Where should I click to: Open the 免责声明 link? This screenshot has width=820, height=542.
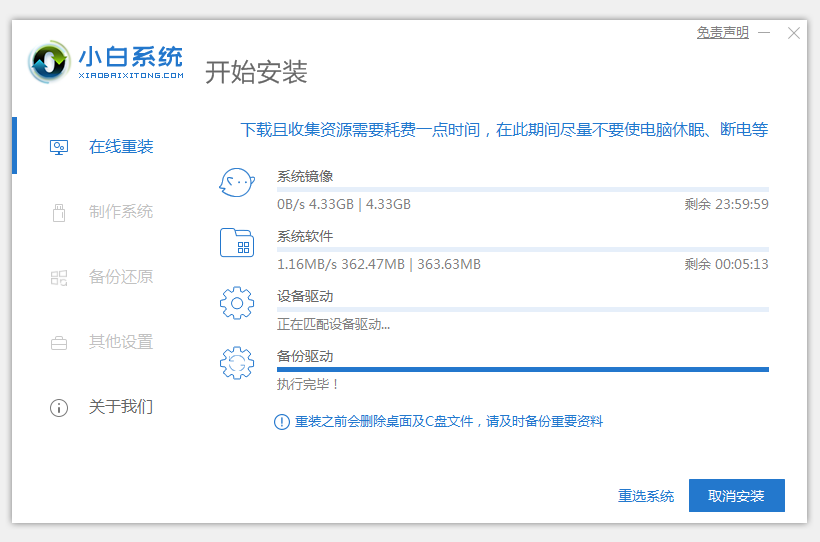click(722, 32)
